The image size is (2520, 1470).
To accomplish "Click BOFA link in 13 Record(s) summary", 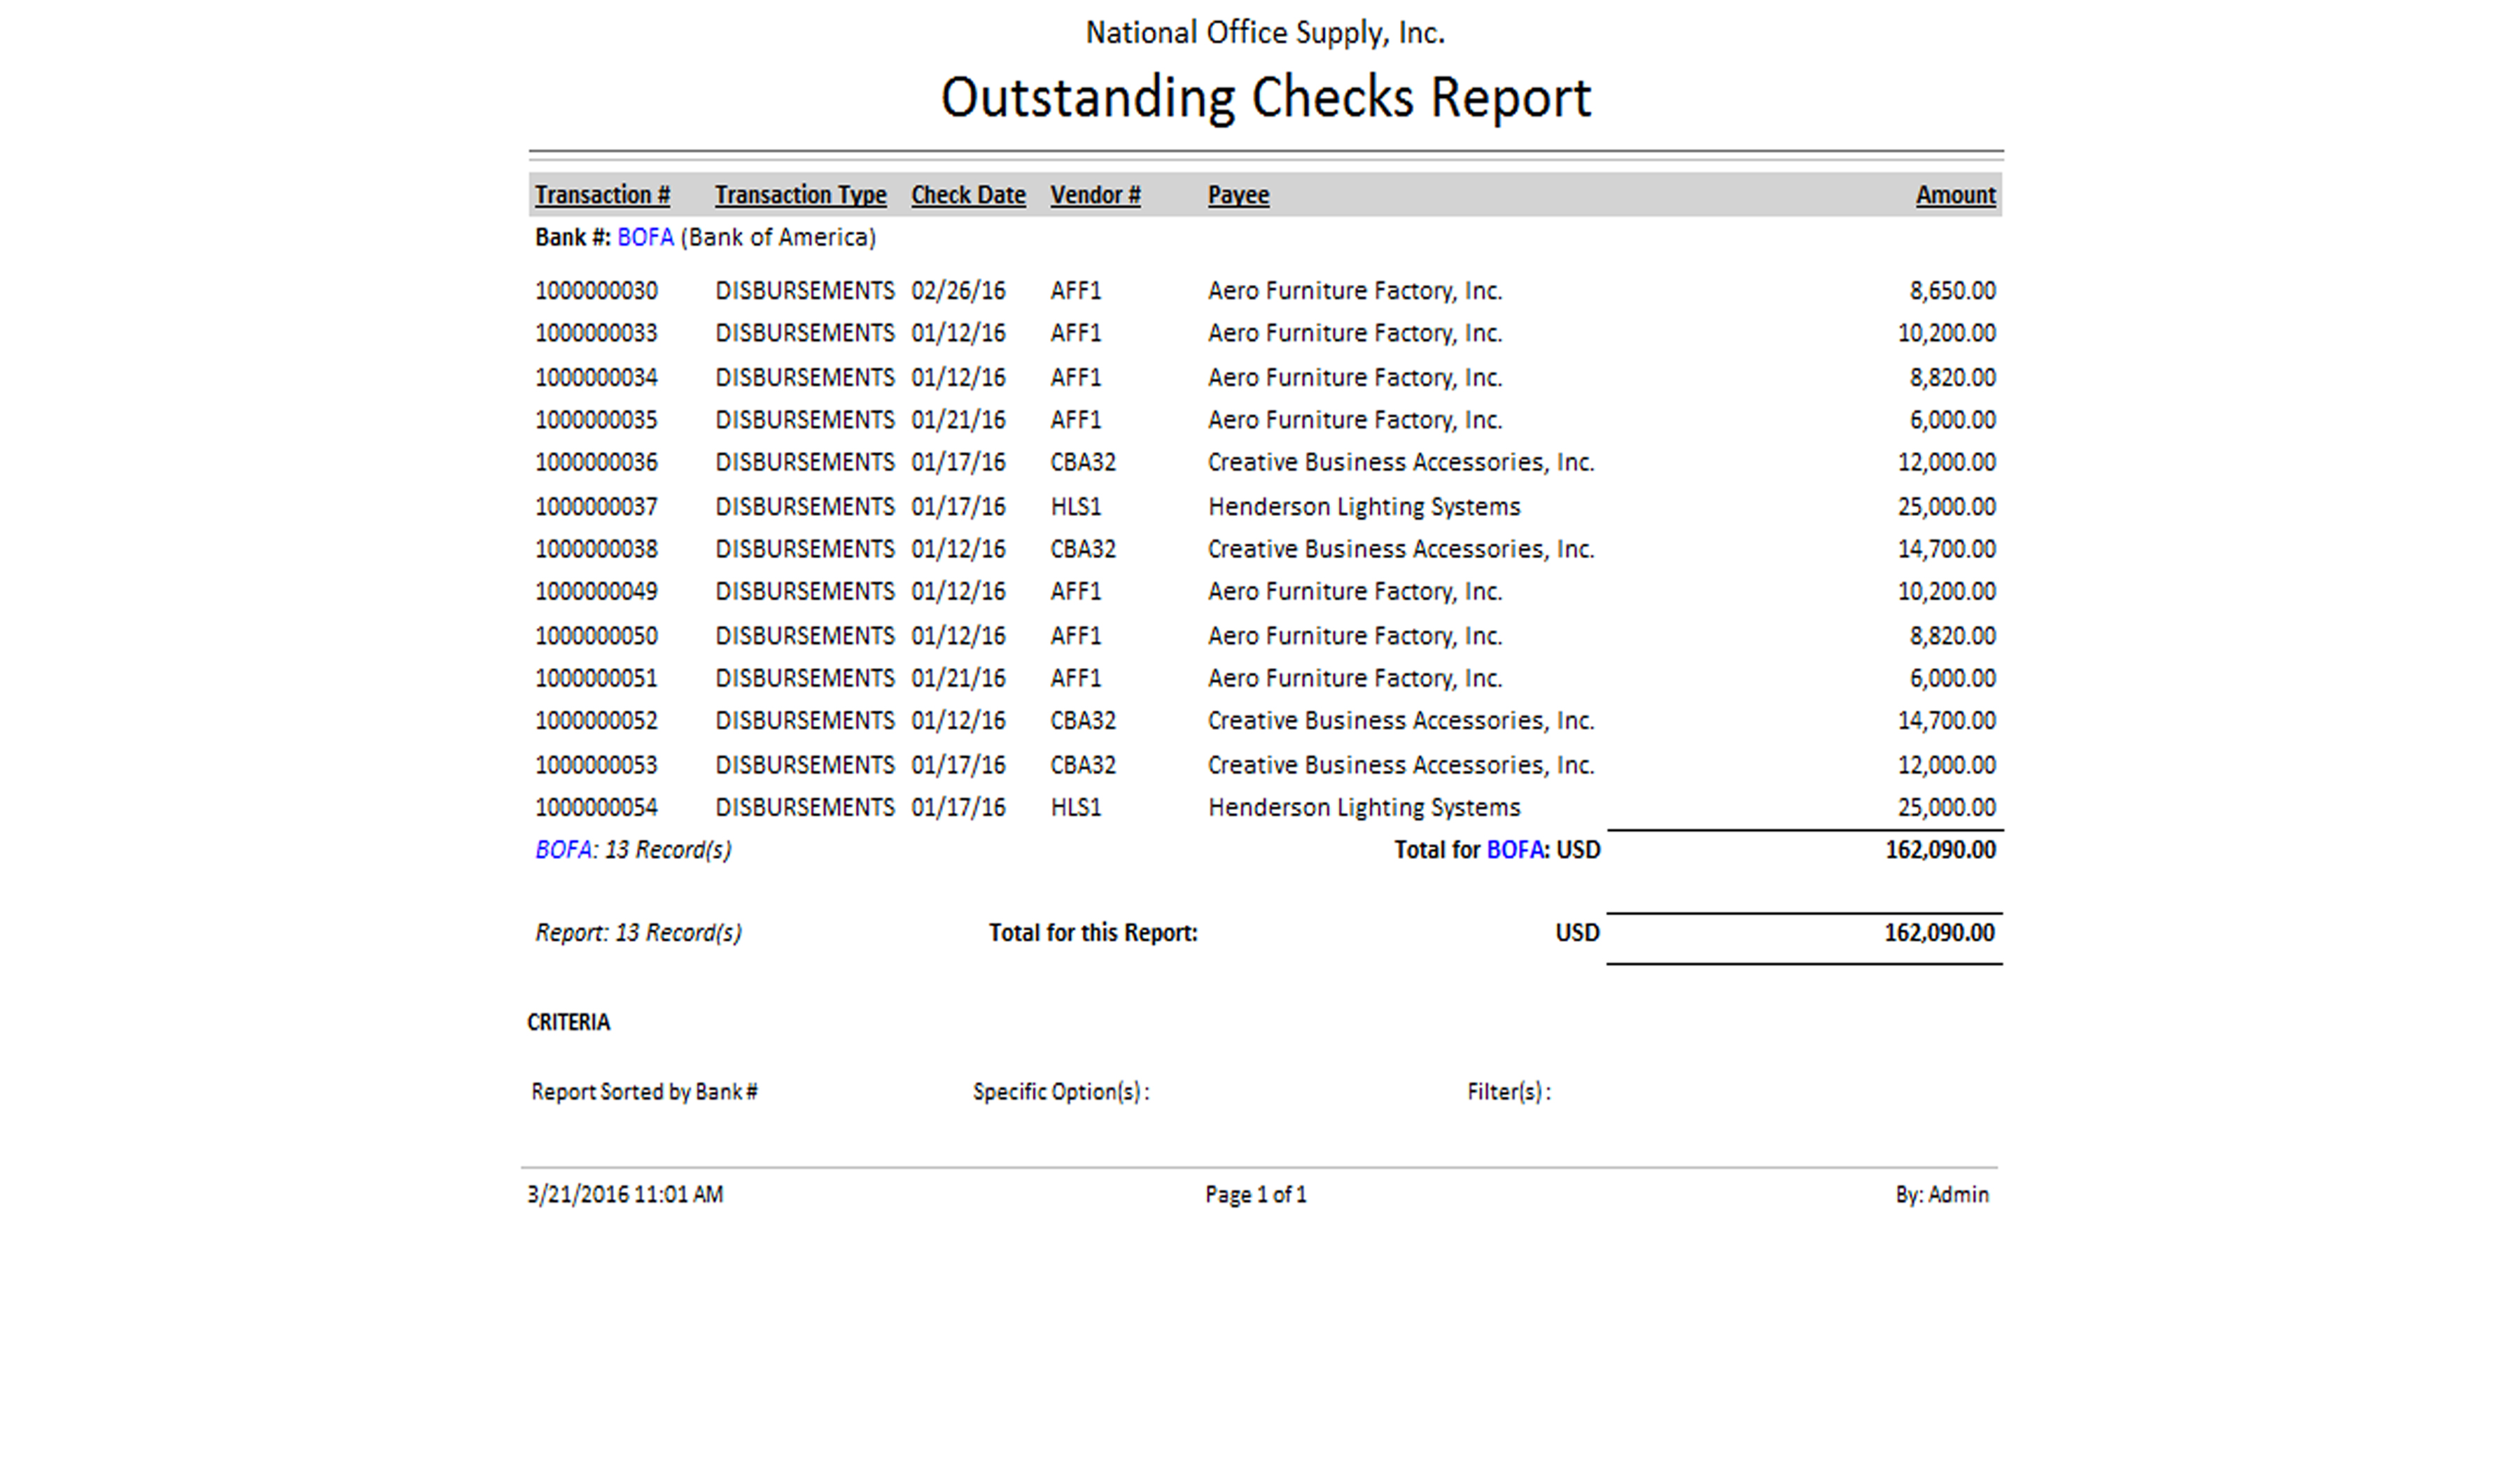I will click(x=563, y=850).
